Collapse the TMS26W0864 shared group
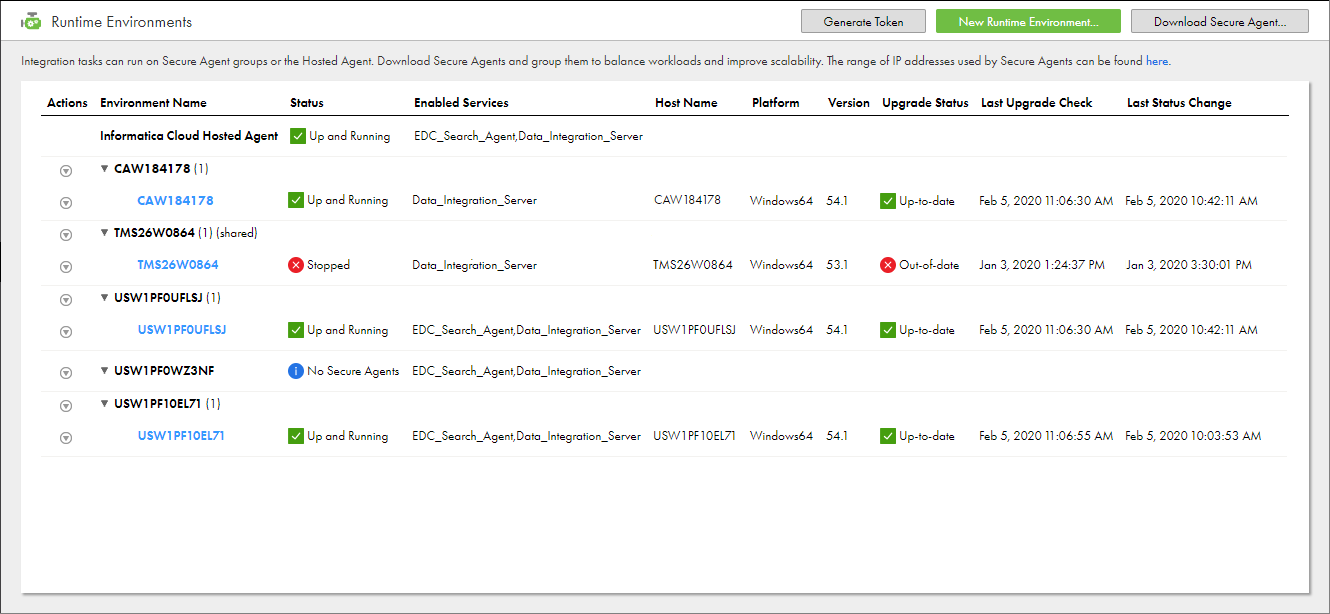Viewport: 1330px width, 614px height. pos(105,233)
